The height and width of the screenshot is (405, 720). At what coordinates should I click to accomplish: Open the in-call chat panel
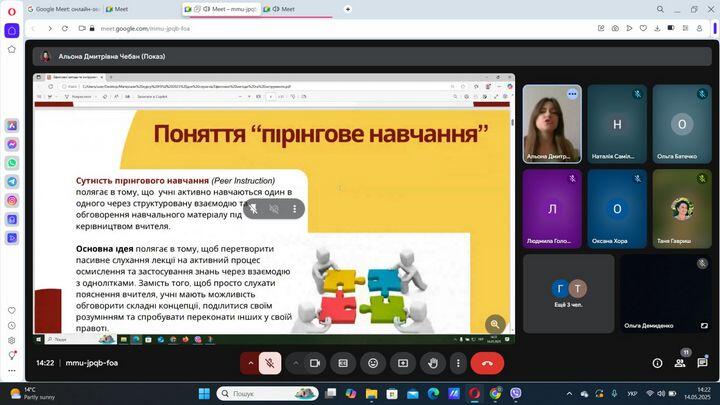702,363
